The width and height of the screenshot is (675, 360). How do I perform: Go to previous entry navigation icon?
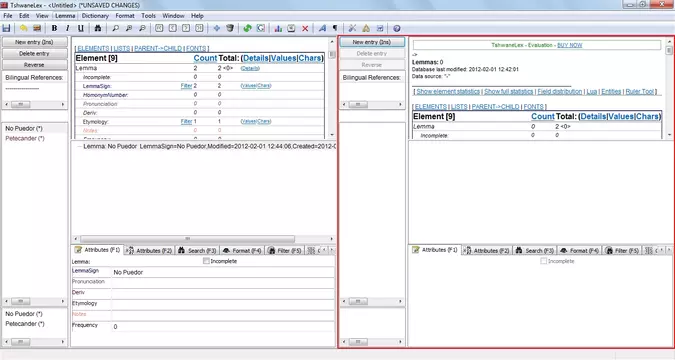click(173, 28)
